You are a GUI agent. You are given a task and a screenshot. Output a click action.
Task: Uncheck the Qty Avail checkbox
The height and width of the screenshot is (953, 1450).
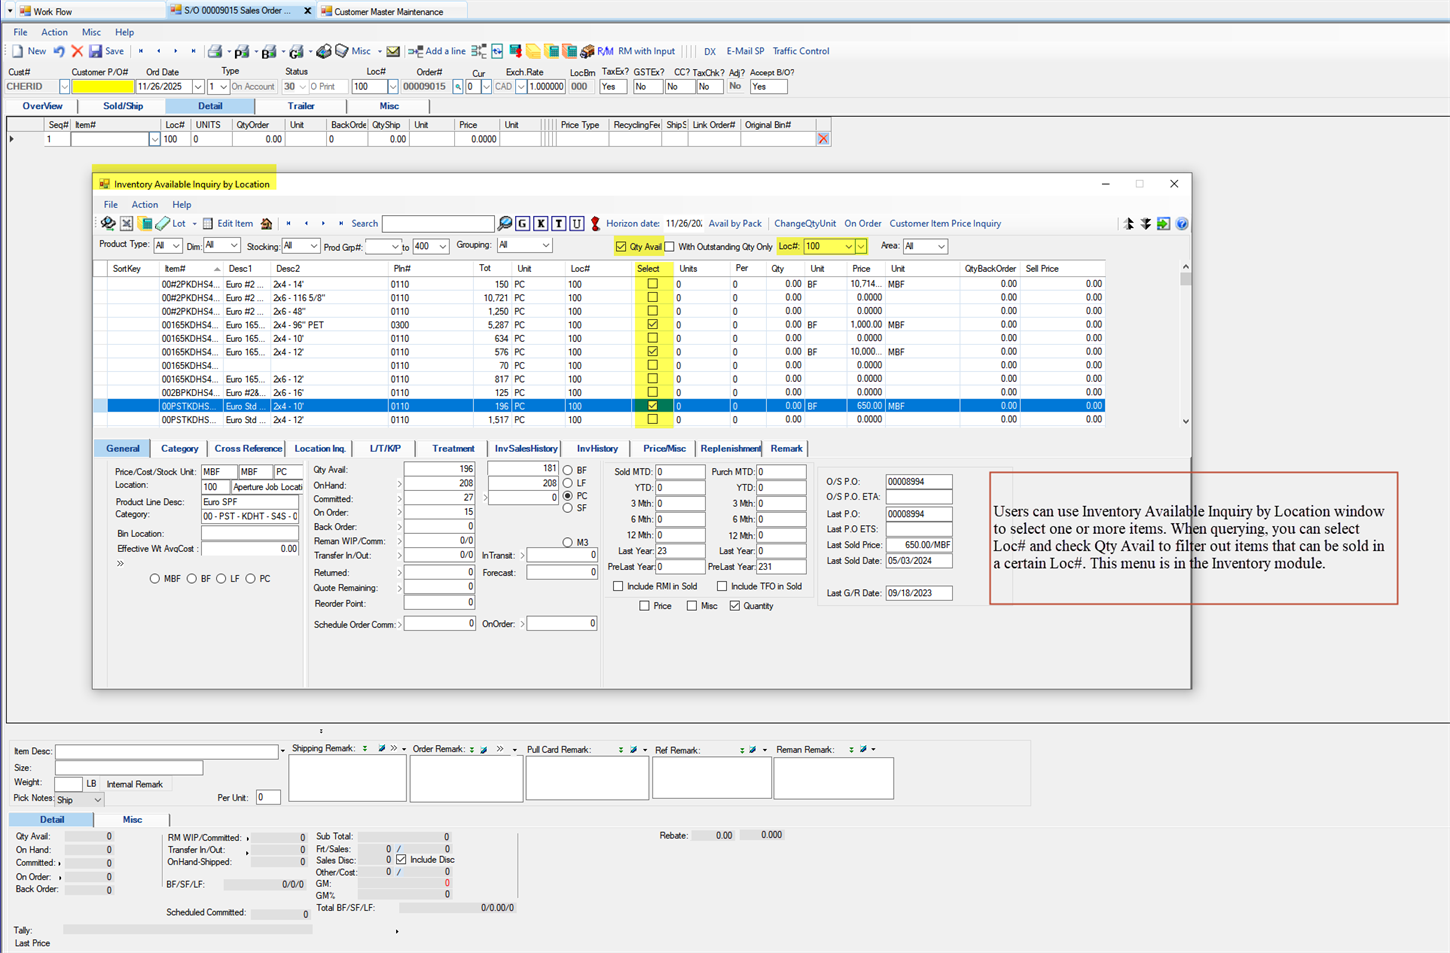(621, 247)
